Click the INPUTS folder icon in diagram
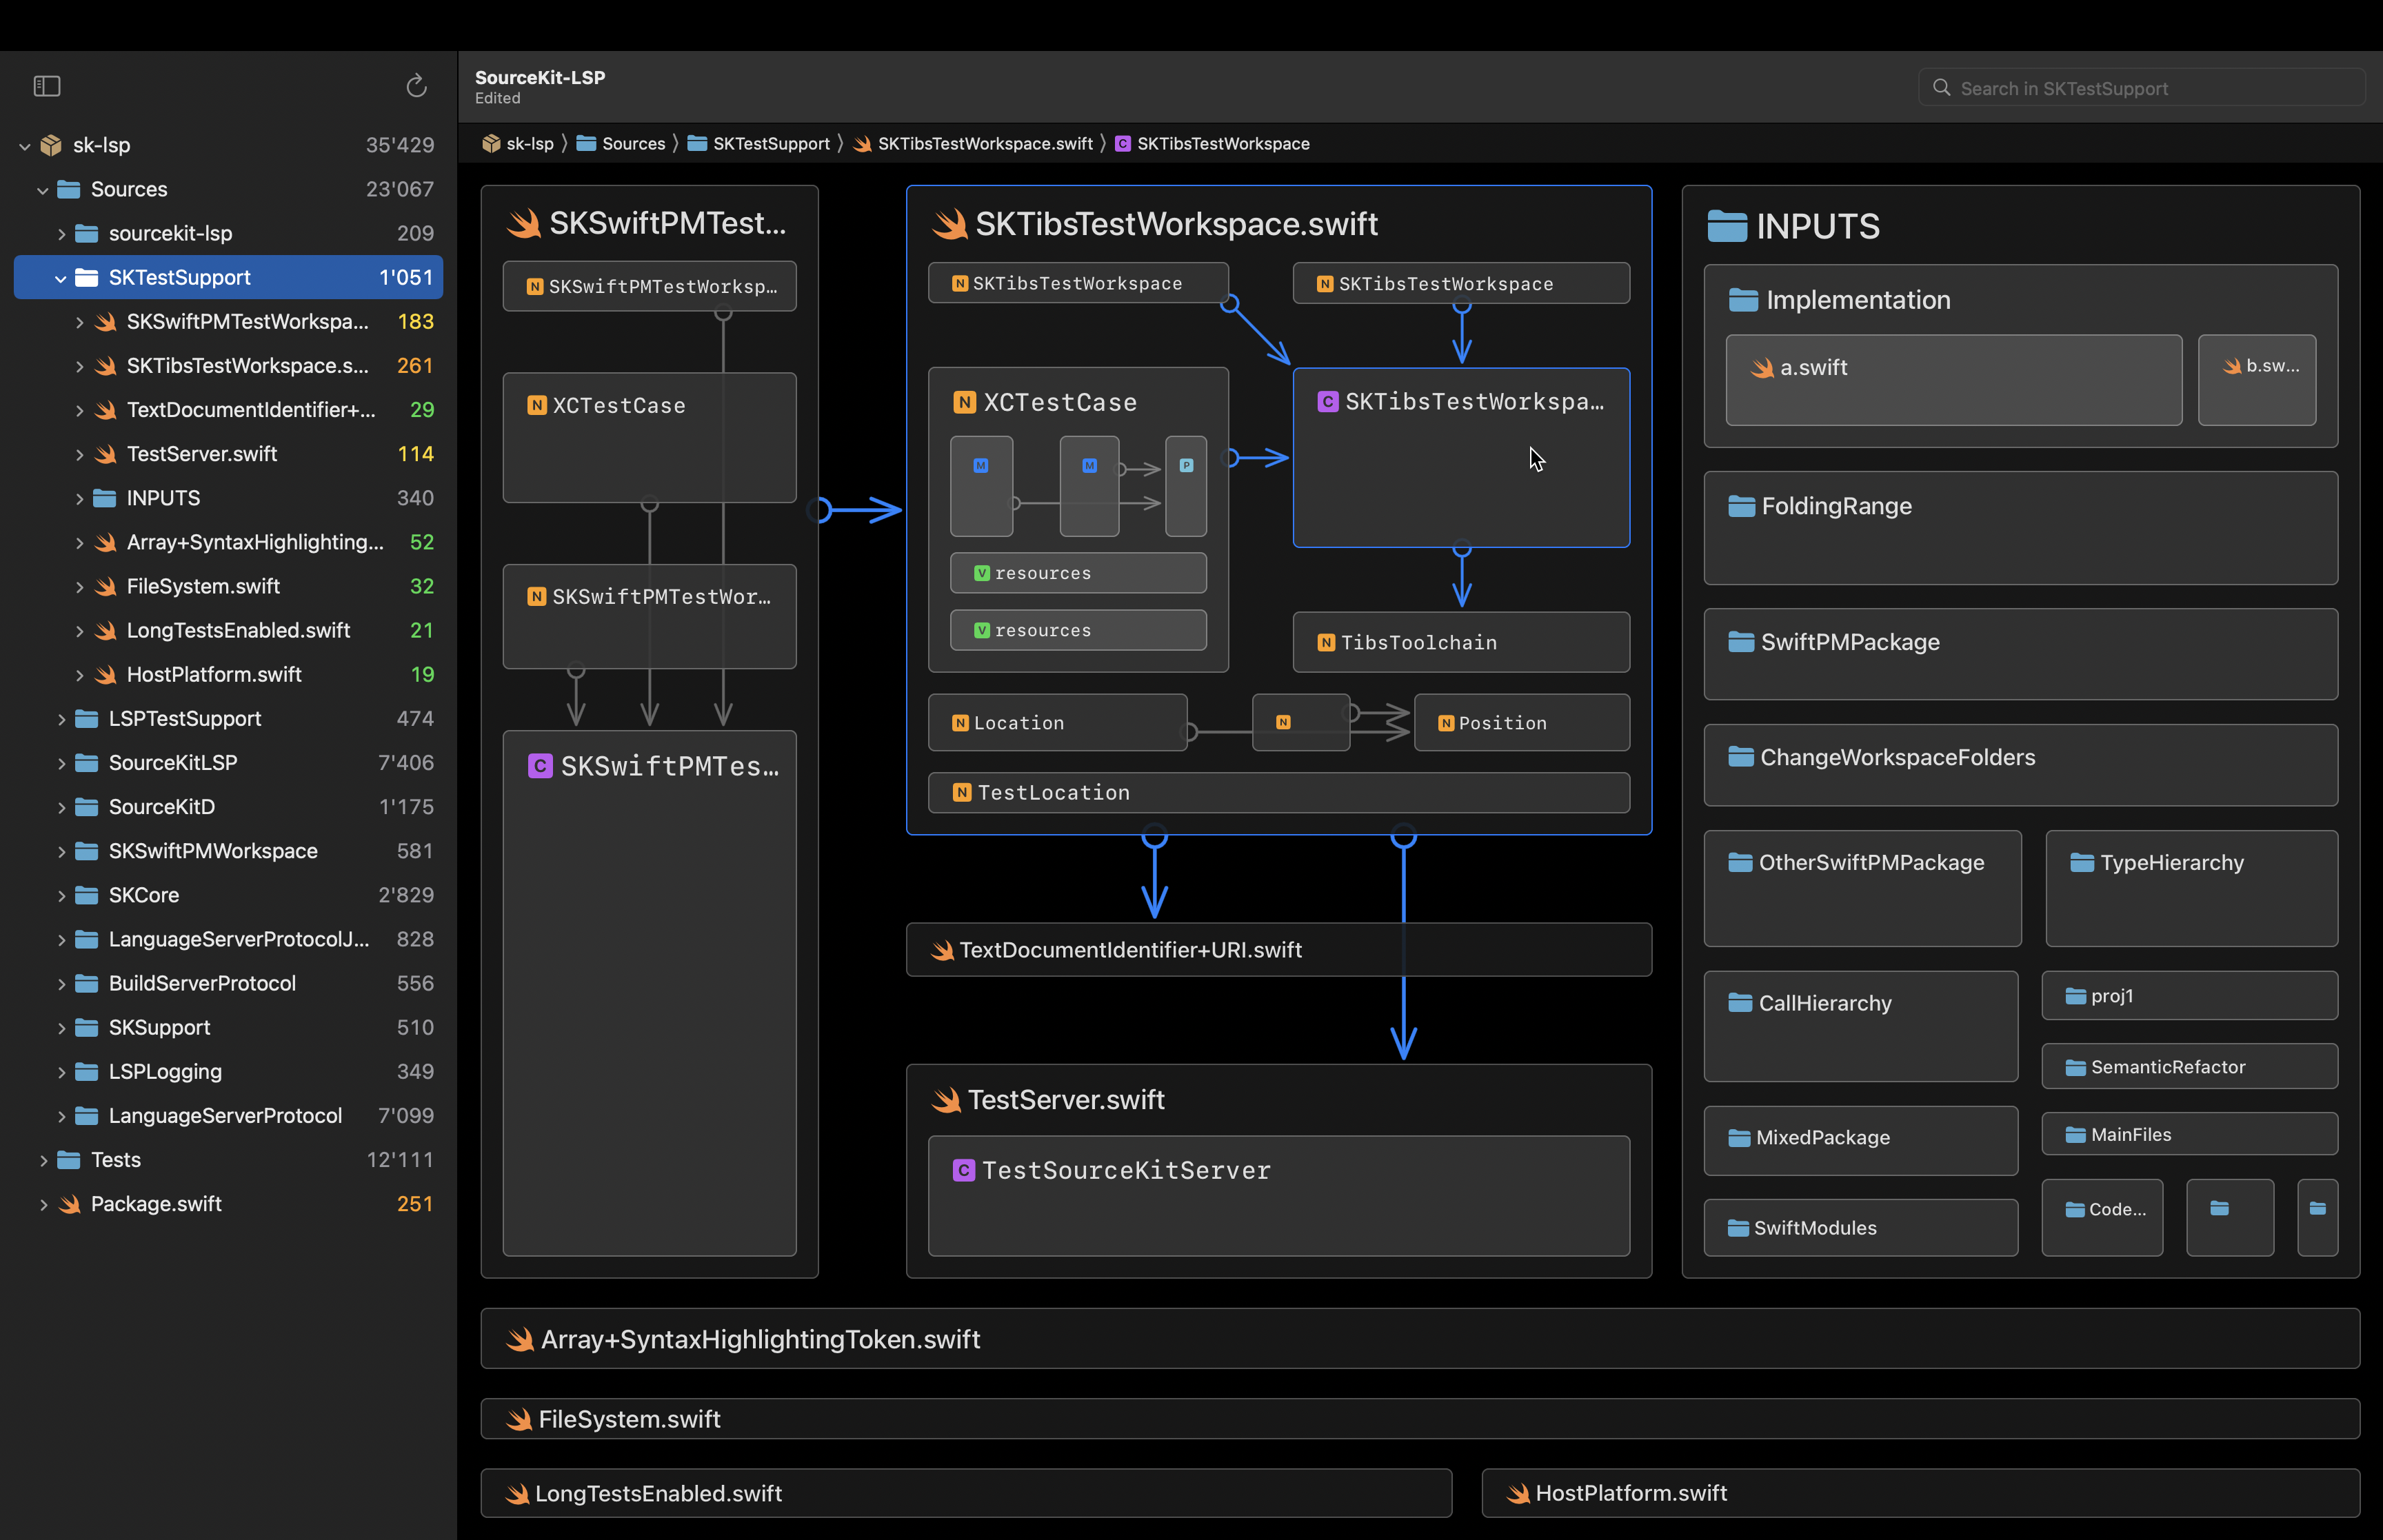 (1727, 226)
